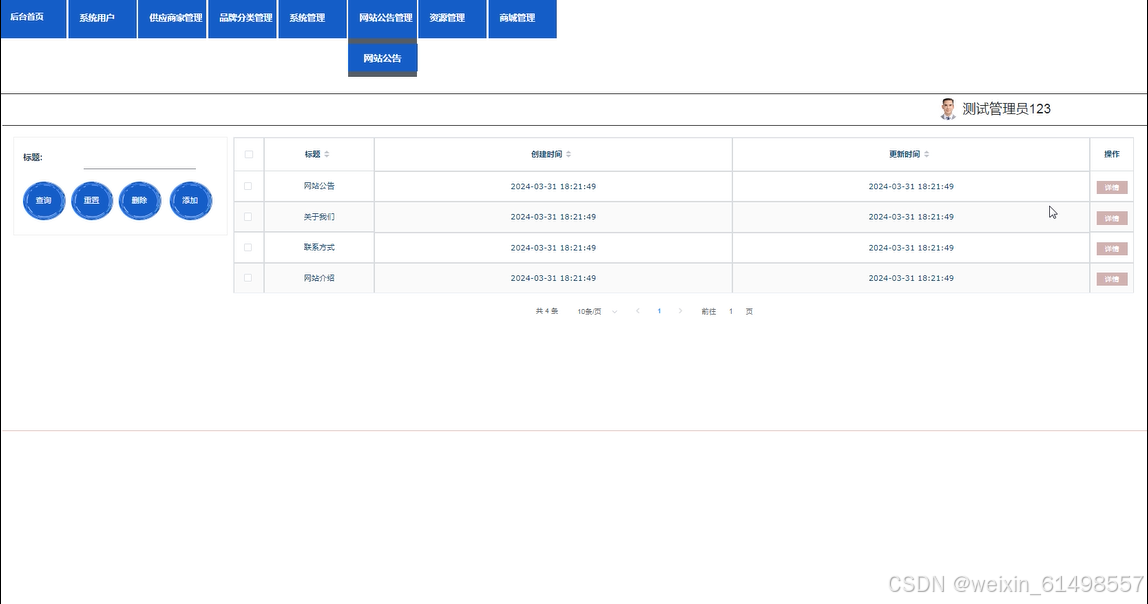Click the 重置 round button

click(x=92, y=201)
